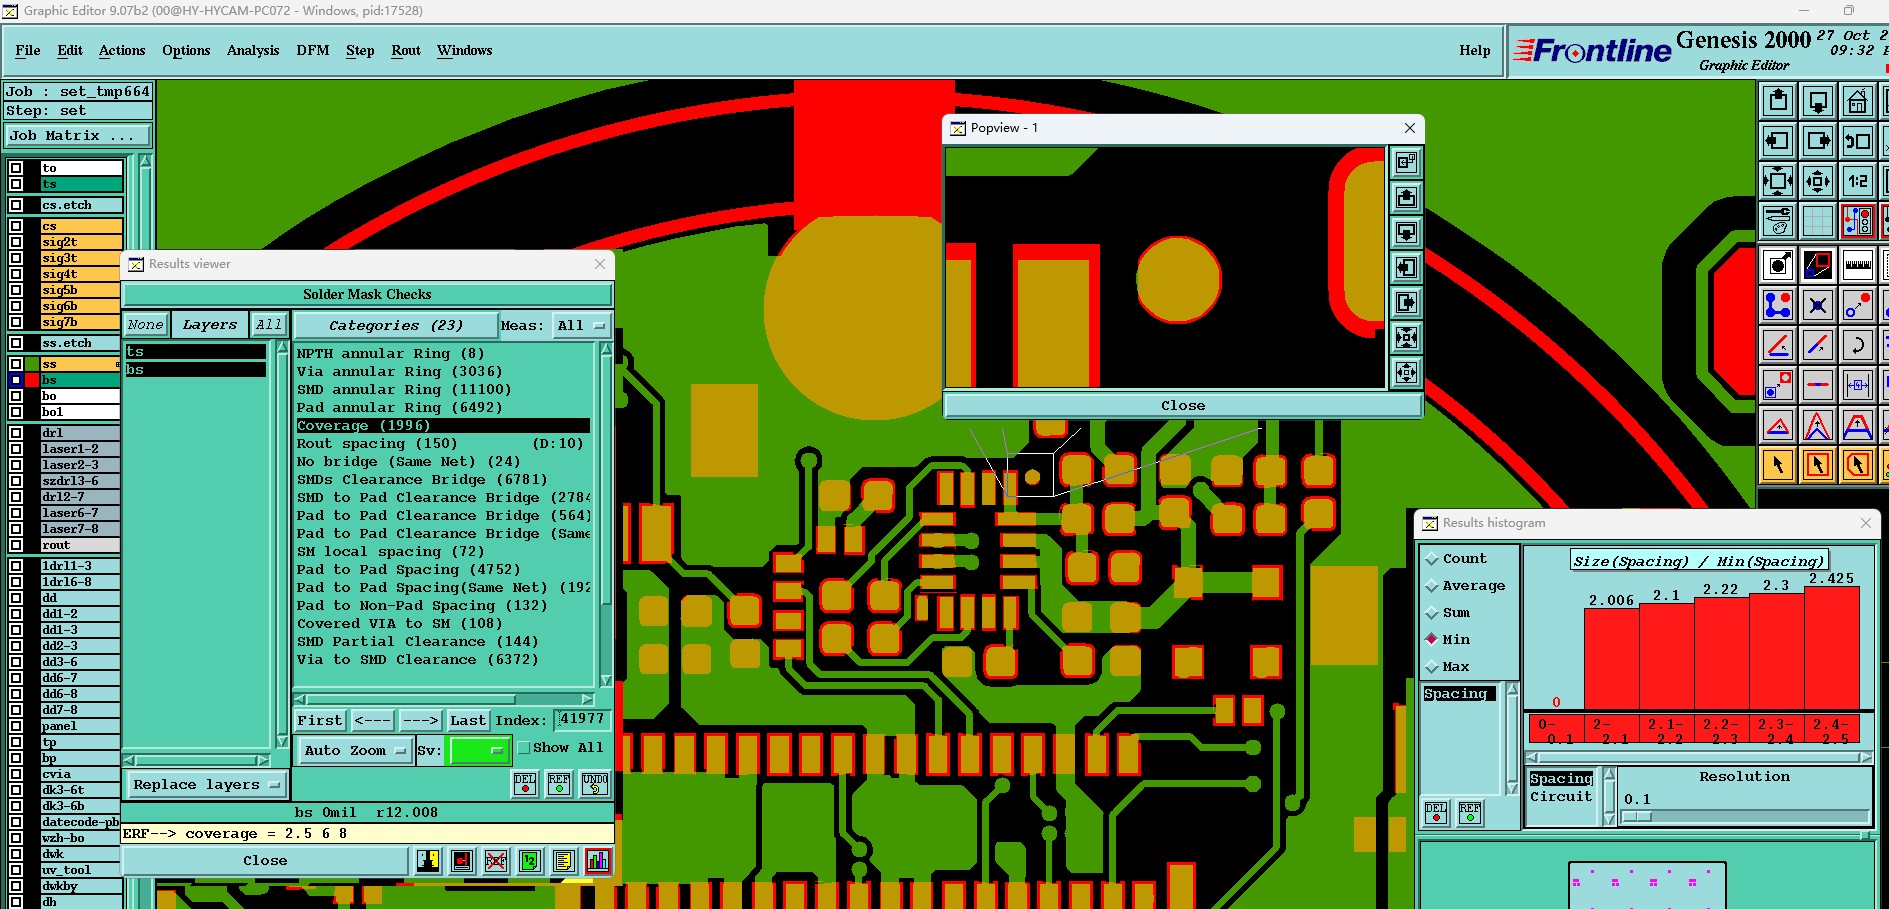
Task: Select layer bs in Results viewer list
Action: click(196, 370)
